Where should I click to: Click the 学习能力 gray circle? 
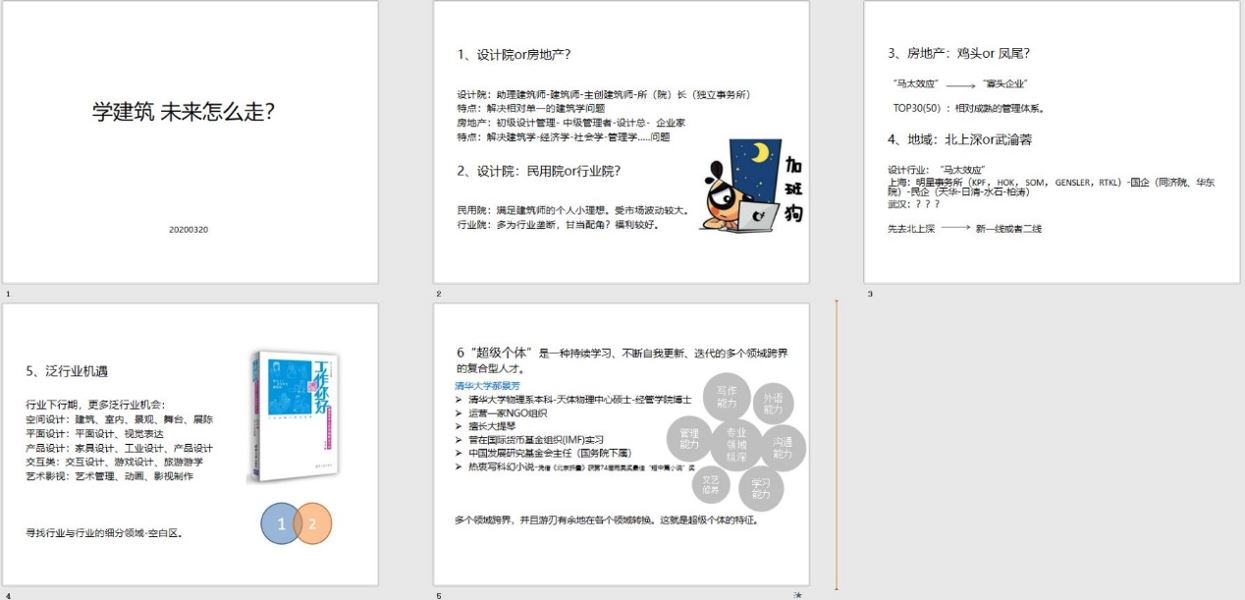pos(760,488)
